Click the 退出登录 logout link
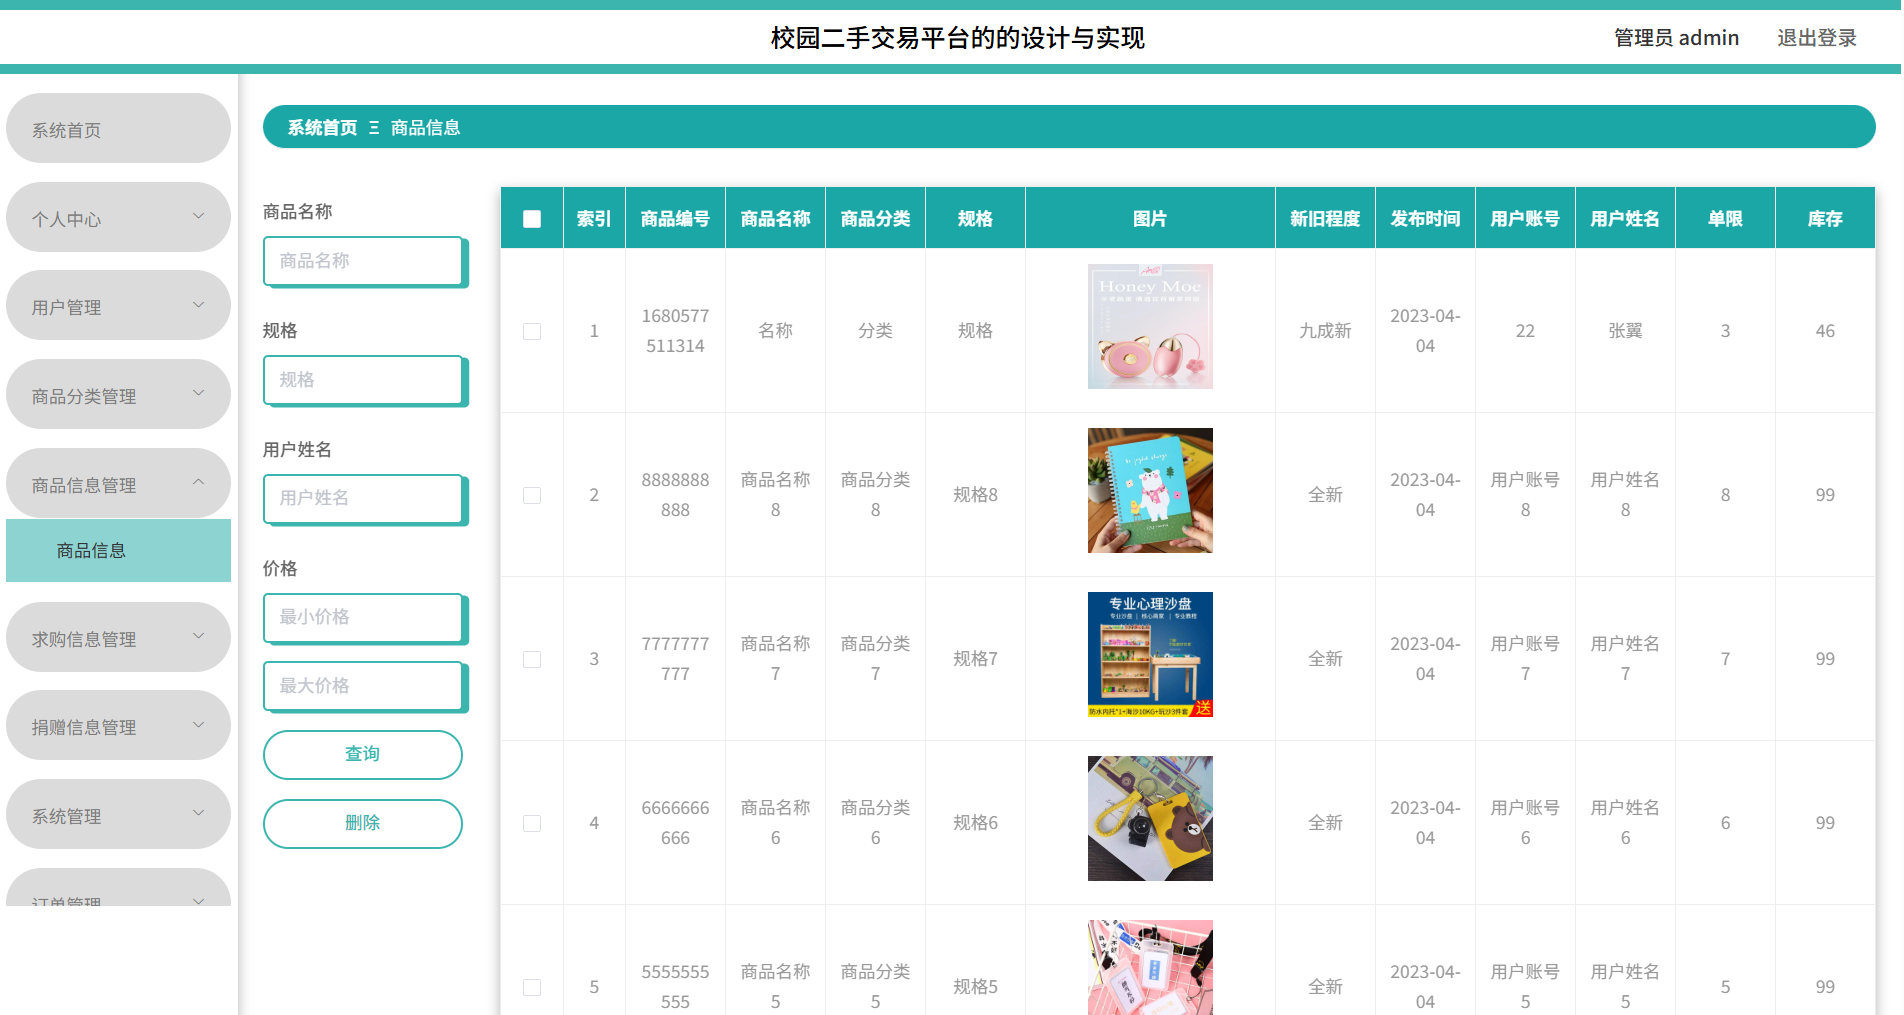1904x1015 pixels. pyautogui.click(x=1816, y=37)
